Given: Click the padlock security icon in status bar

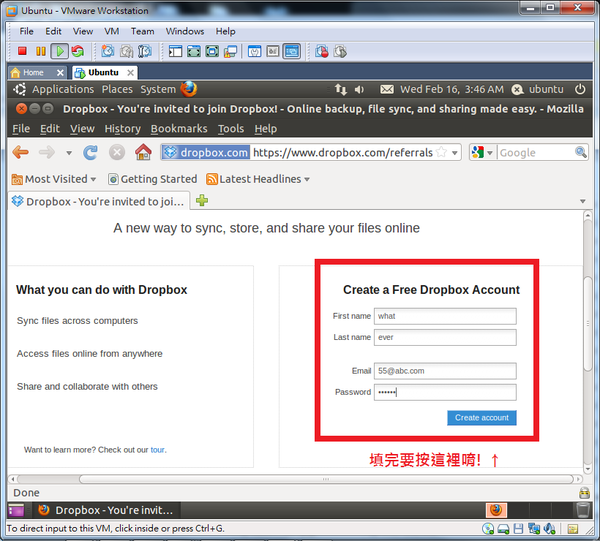Looking at the screenshot, I should pyautogui.click(x=584, y=493).
